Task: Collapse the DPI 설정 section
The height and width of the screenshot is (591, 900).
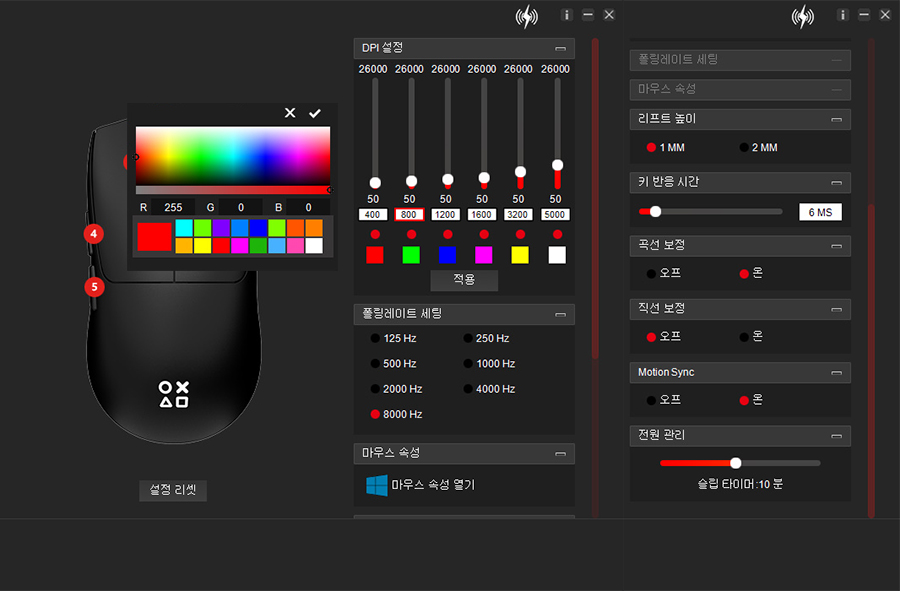Action: pos(561,49)
